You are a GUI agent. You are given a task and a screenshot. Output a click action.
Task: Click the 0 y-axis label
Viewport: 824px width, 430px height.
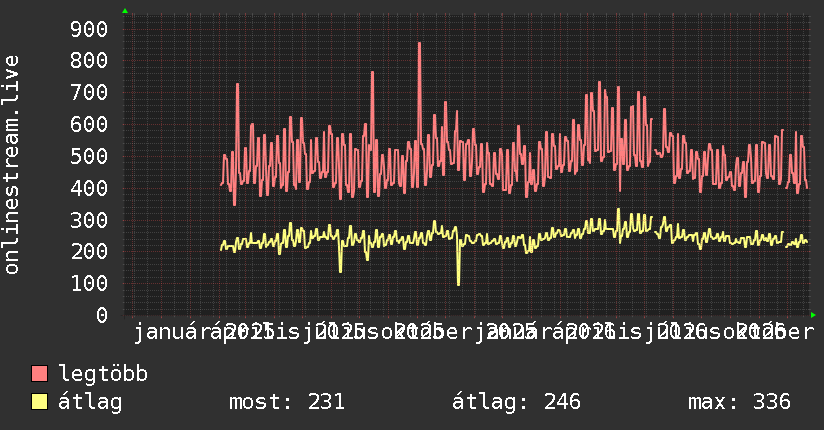pos(102,315)
